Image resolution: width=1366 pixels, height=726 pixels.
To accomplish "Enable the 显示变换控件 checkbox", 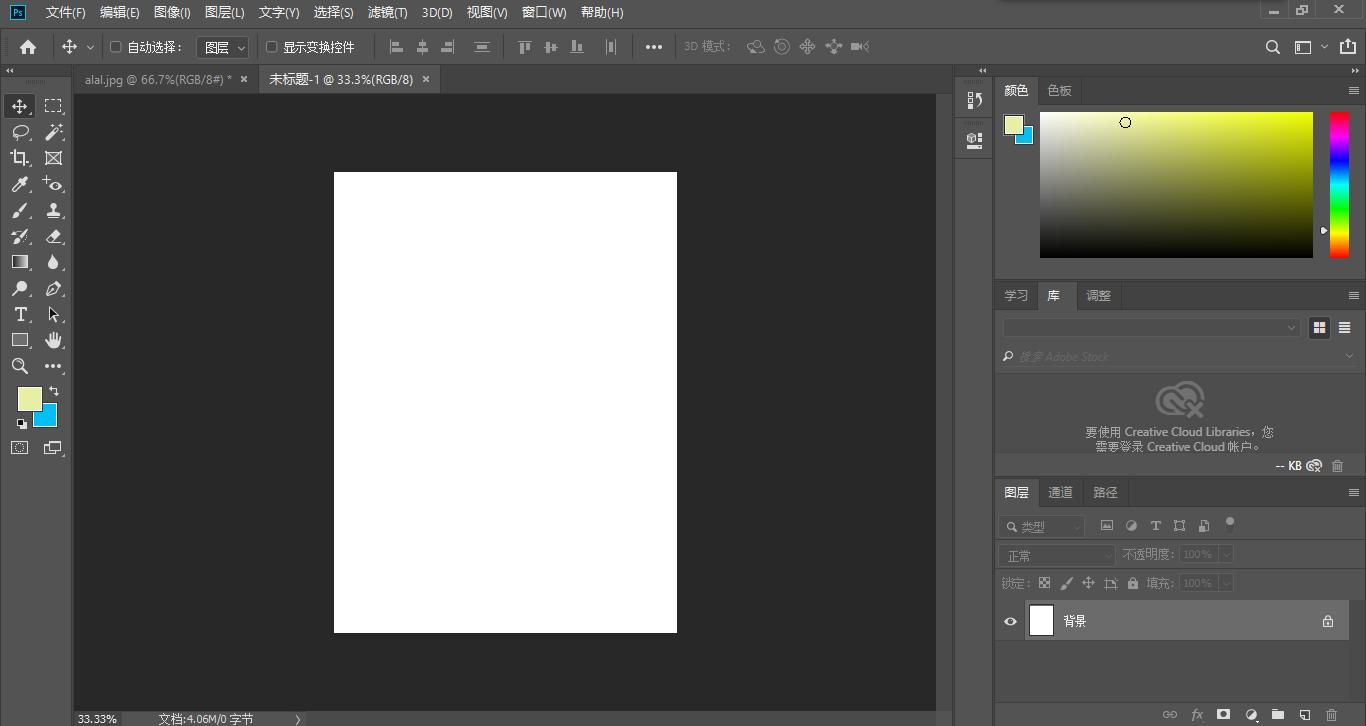I will (271, 47).
